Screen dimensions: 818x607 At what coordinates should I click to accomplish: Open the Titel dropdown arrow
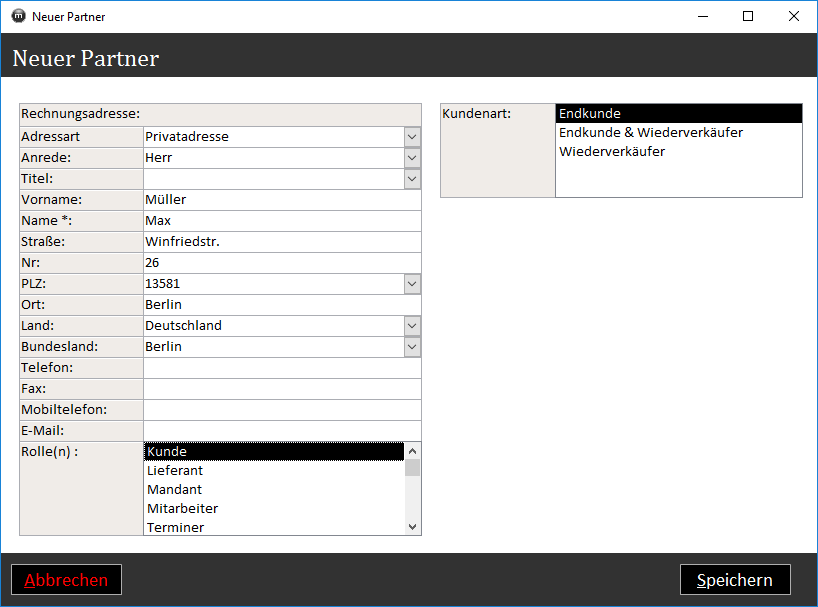pos(412,179)
